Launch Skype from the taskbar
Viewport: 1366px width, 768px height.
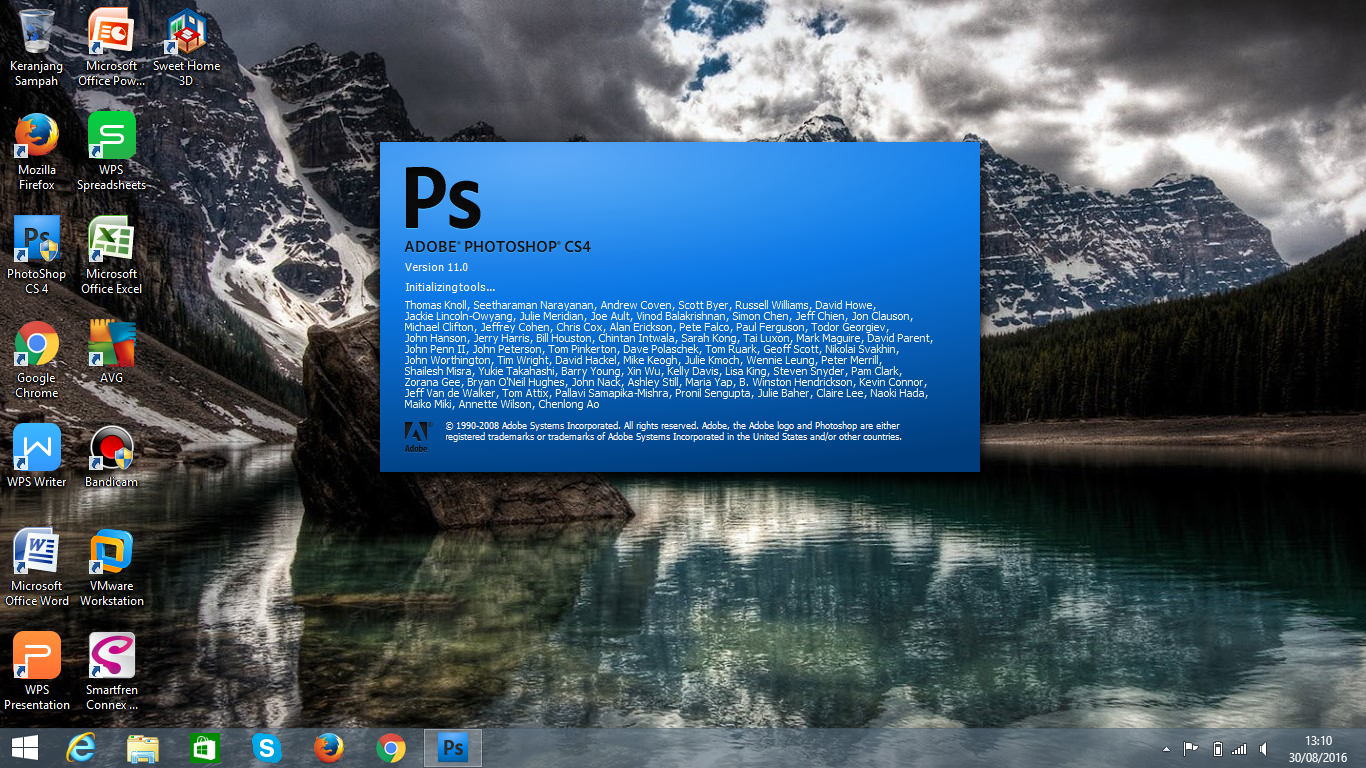coord(266,748)
